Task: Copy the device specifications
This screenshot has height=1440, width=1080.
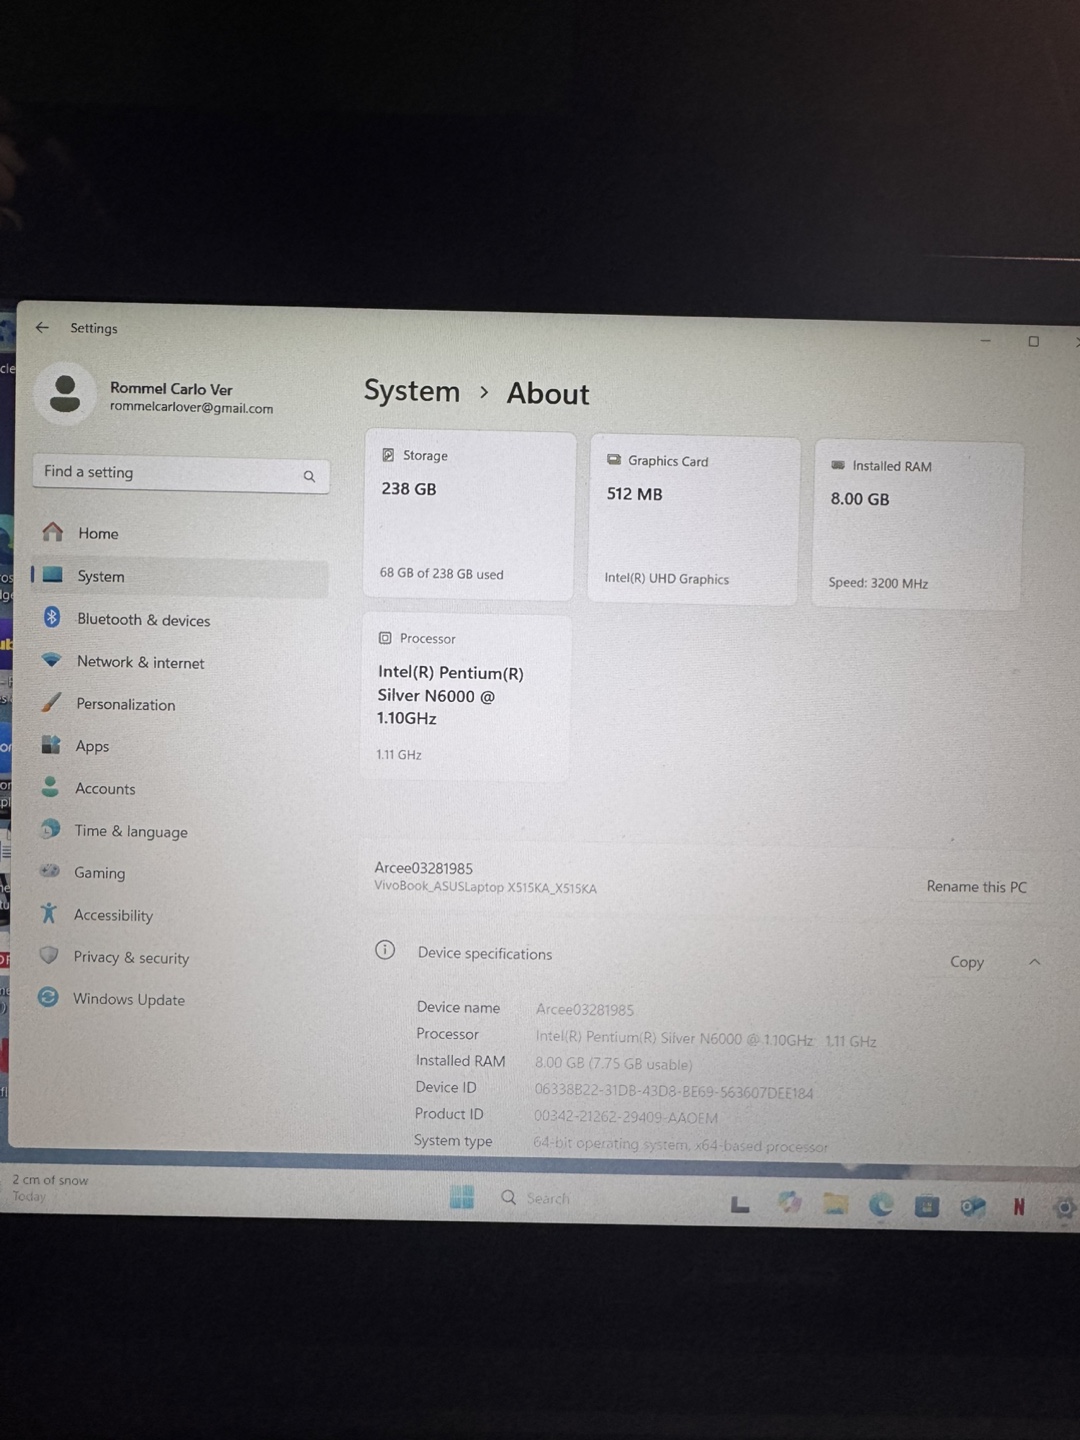Action: pos(966,961)
